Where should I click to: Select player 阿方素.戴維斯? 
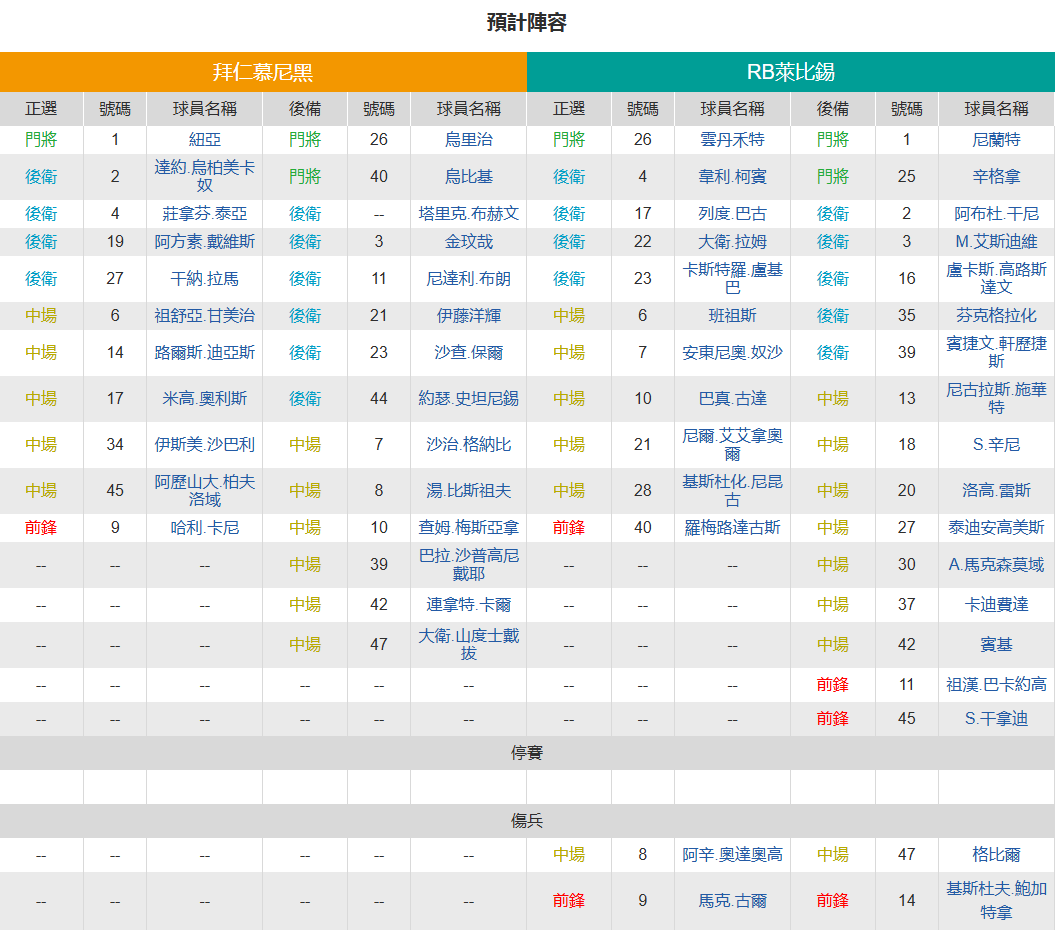tap(205, 242)
